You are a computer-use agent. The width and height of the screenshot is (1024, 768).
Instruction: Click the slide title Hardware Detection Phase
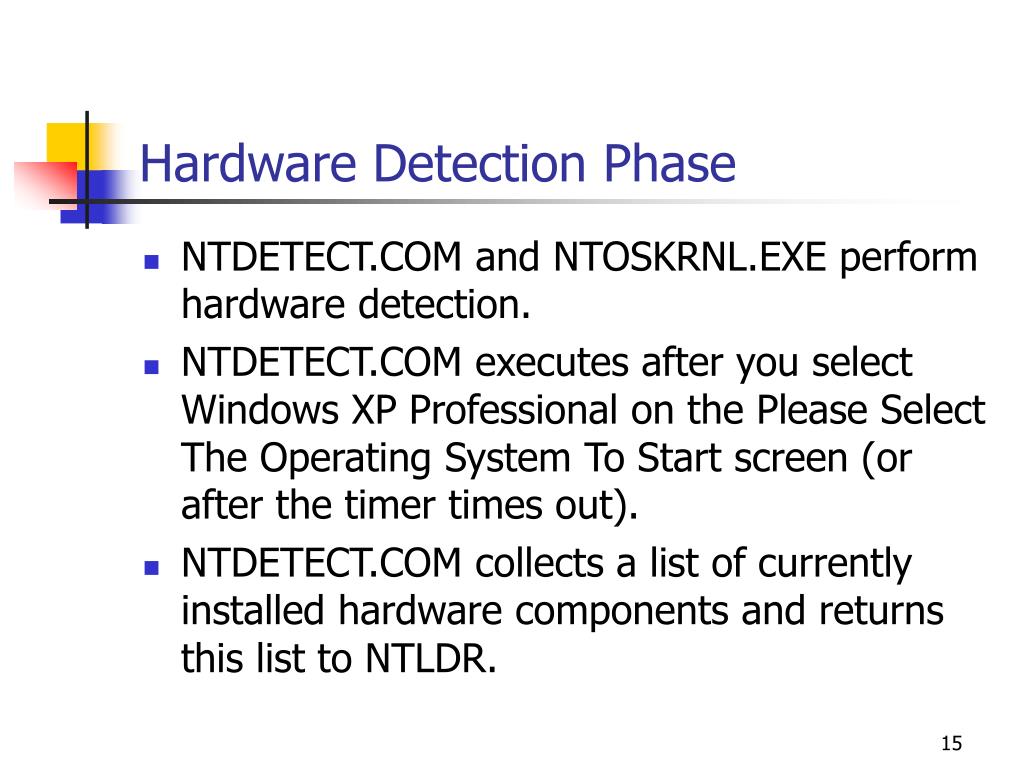click(x=438, y=164)
